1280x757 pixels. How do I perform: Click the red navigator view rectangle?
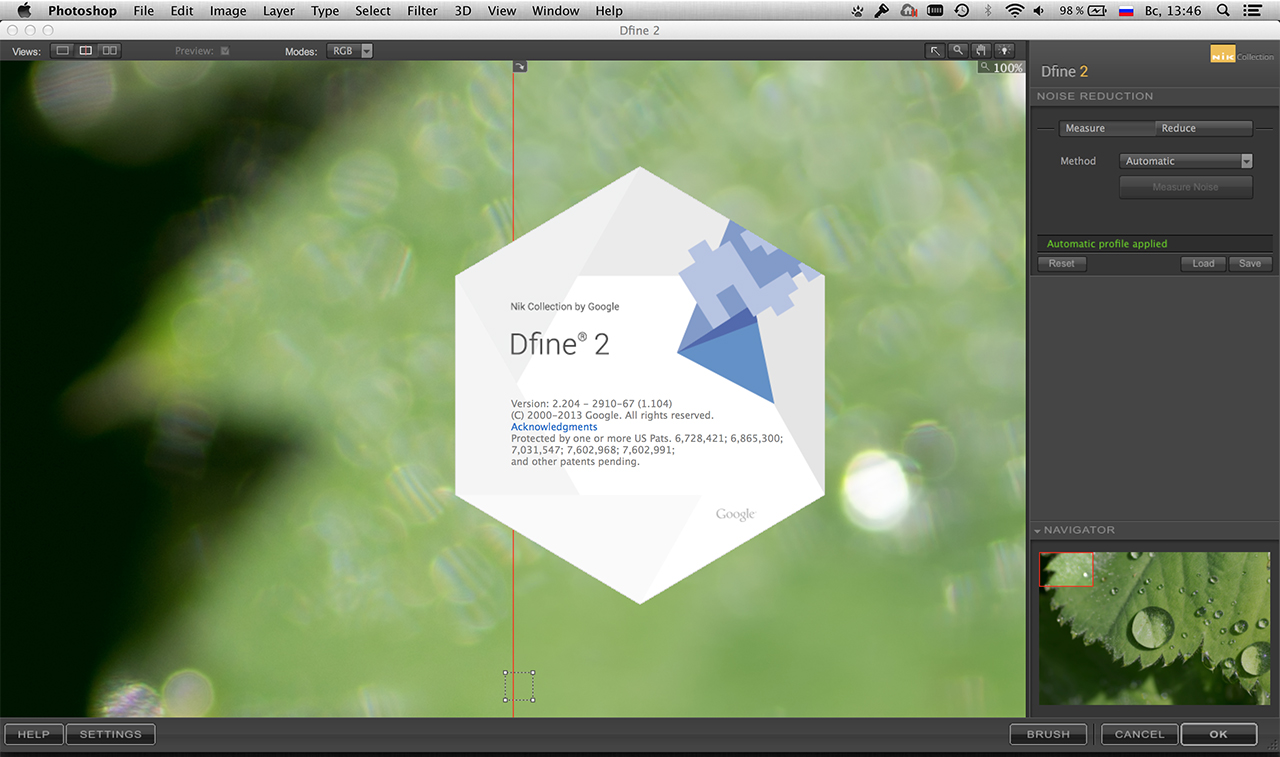(x=1066, y=569)
